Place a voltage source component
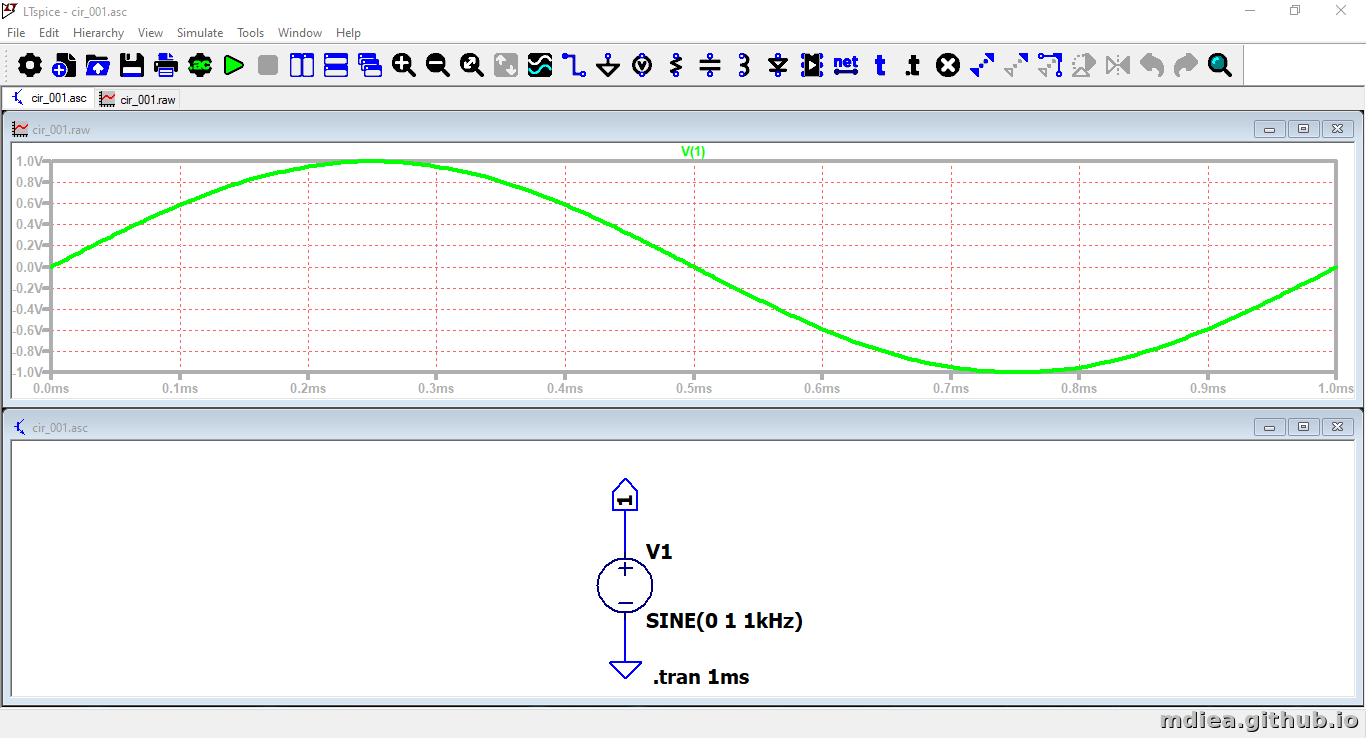Image resolution: width=1366 pixels, height=738 pixels. pyautogui.click(x=642, y=66)
